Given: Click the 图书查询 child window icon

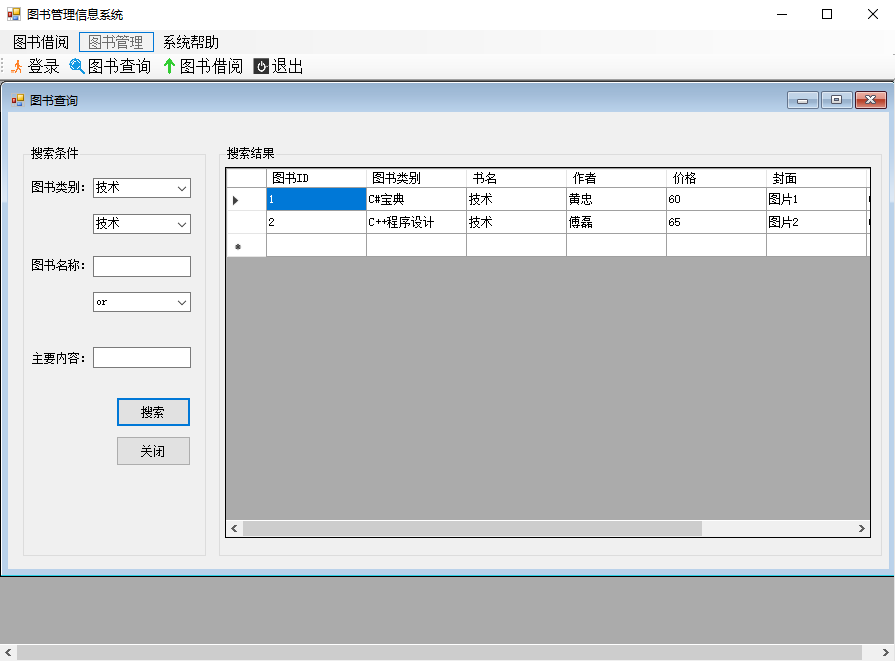Looking at the screenshot, I should [18, 100].
